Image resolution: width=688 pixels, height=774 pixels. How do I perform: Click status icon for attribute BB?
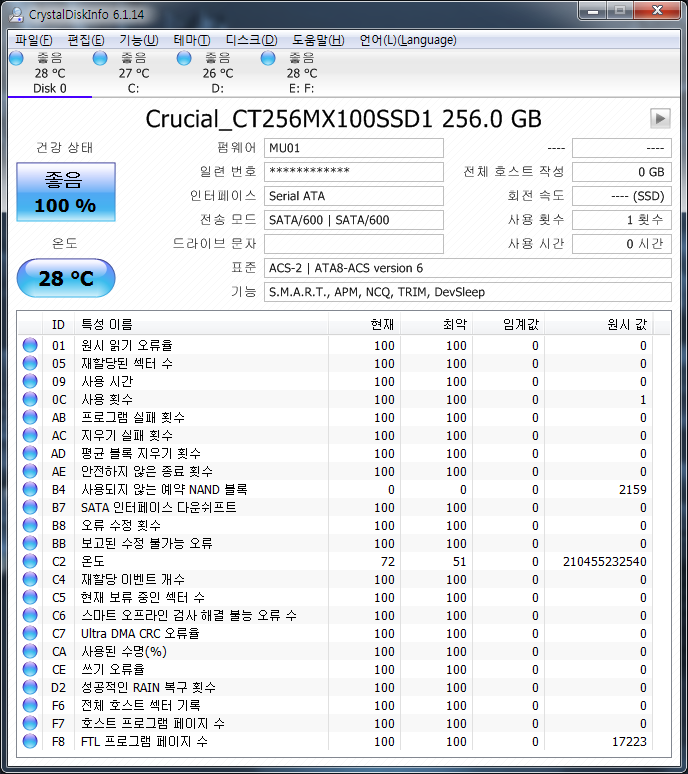click(30, 543)
